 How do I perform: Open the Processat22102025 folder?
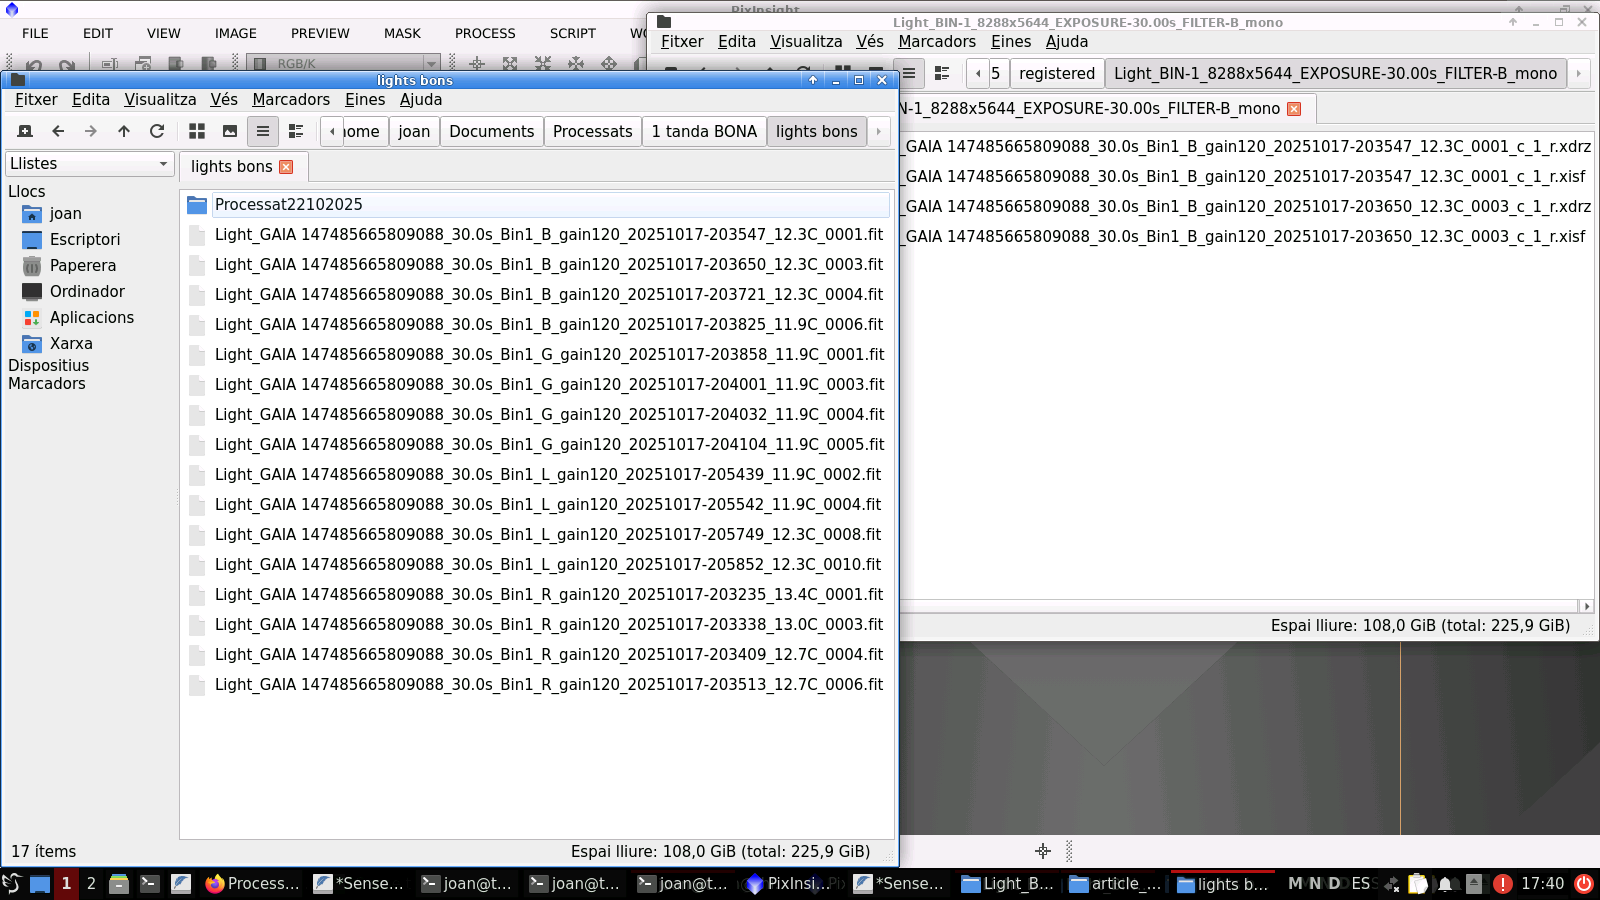[x=288, y=205]
